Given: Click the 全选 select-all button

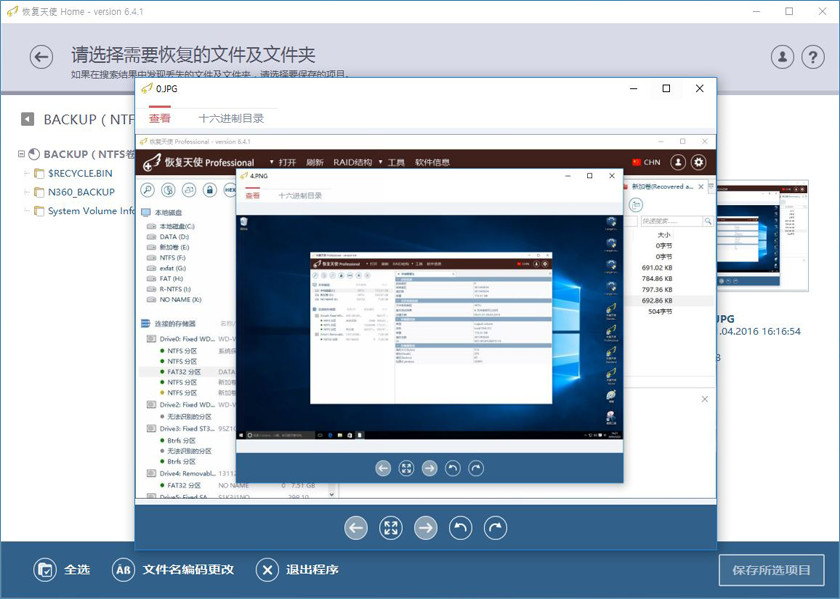Looking at the screenshot, I should (62, 570).
